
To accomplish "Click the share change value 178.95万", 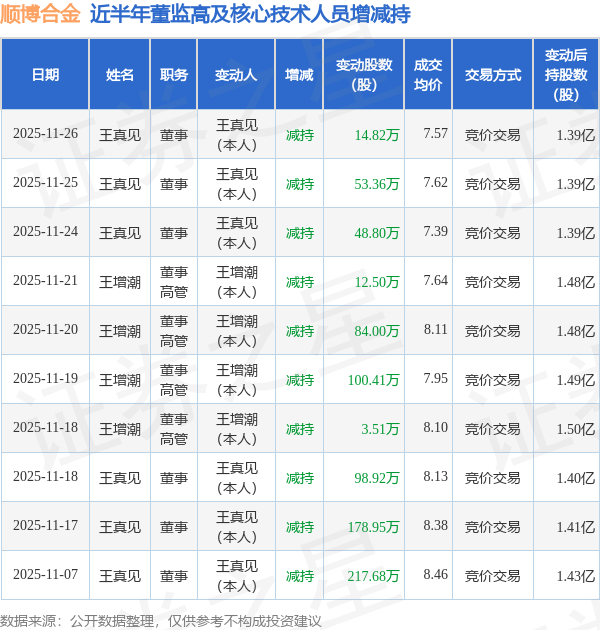I will (374, 527).
